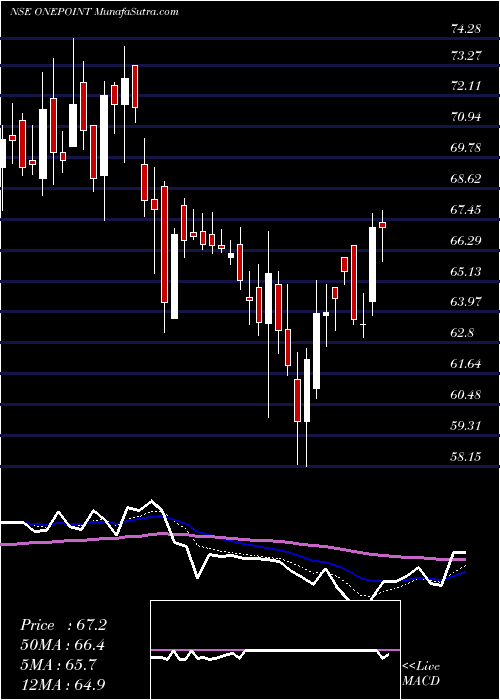The width and height of the screenshot is (500, 700).
Task: Select the 60.48 price axis label
Action: pos(466,395)
